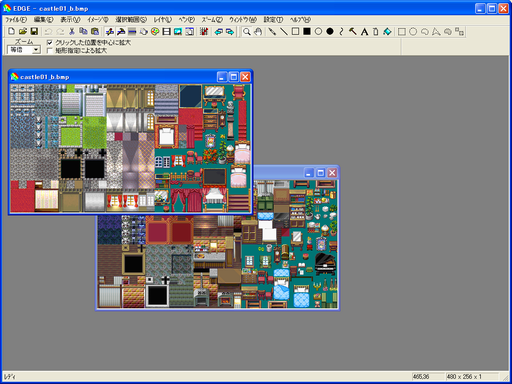Open the Edit (E) menu
The width and height of the screenshot is (512, 384).
(x=43, y=20)
